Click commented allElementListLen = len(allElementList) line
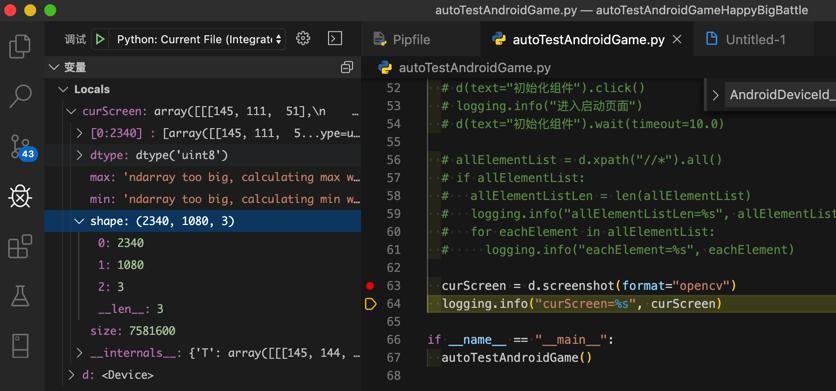This screenshot has width=836, height=391. [596, 196]
